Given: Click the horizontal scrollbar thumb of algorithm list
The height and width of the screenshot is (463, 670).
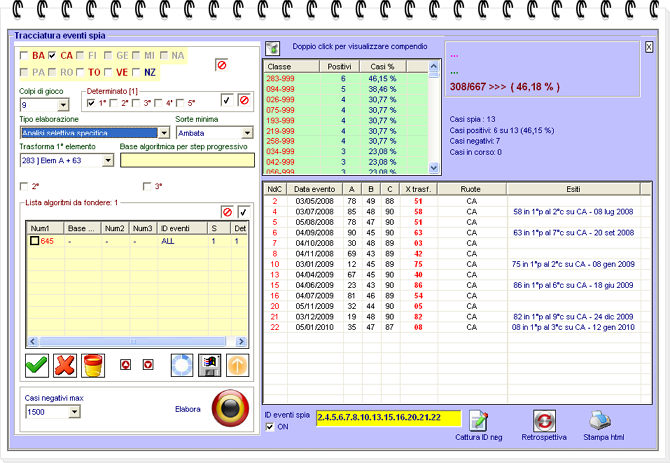Looking at the screenshot, I should tap(132, 341).
